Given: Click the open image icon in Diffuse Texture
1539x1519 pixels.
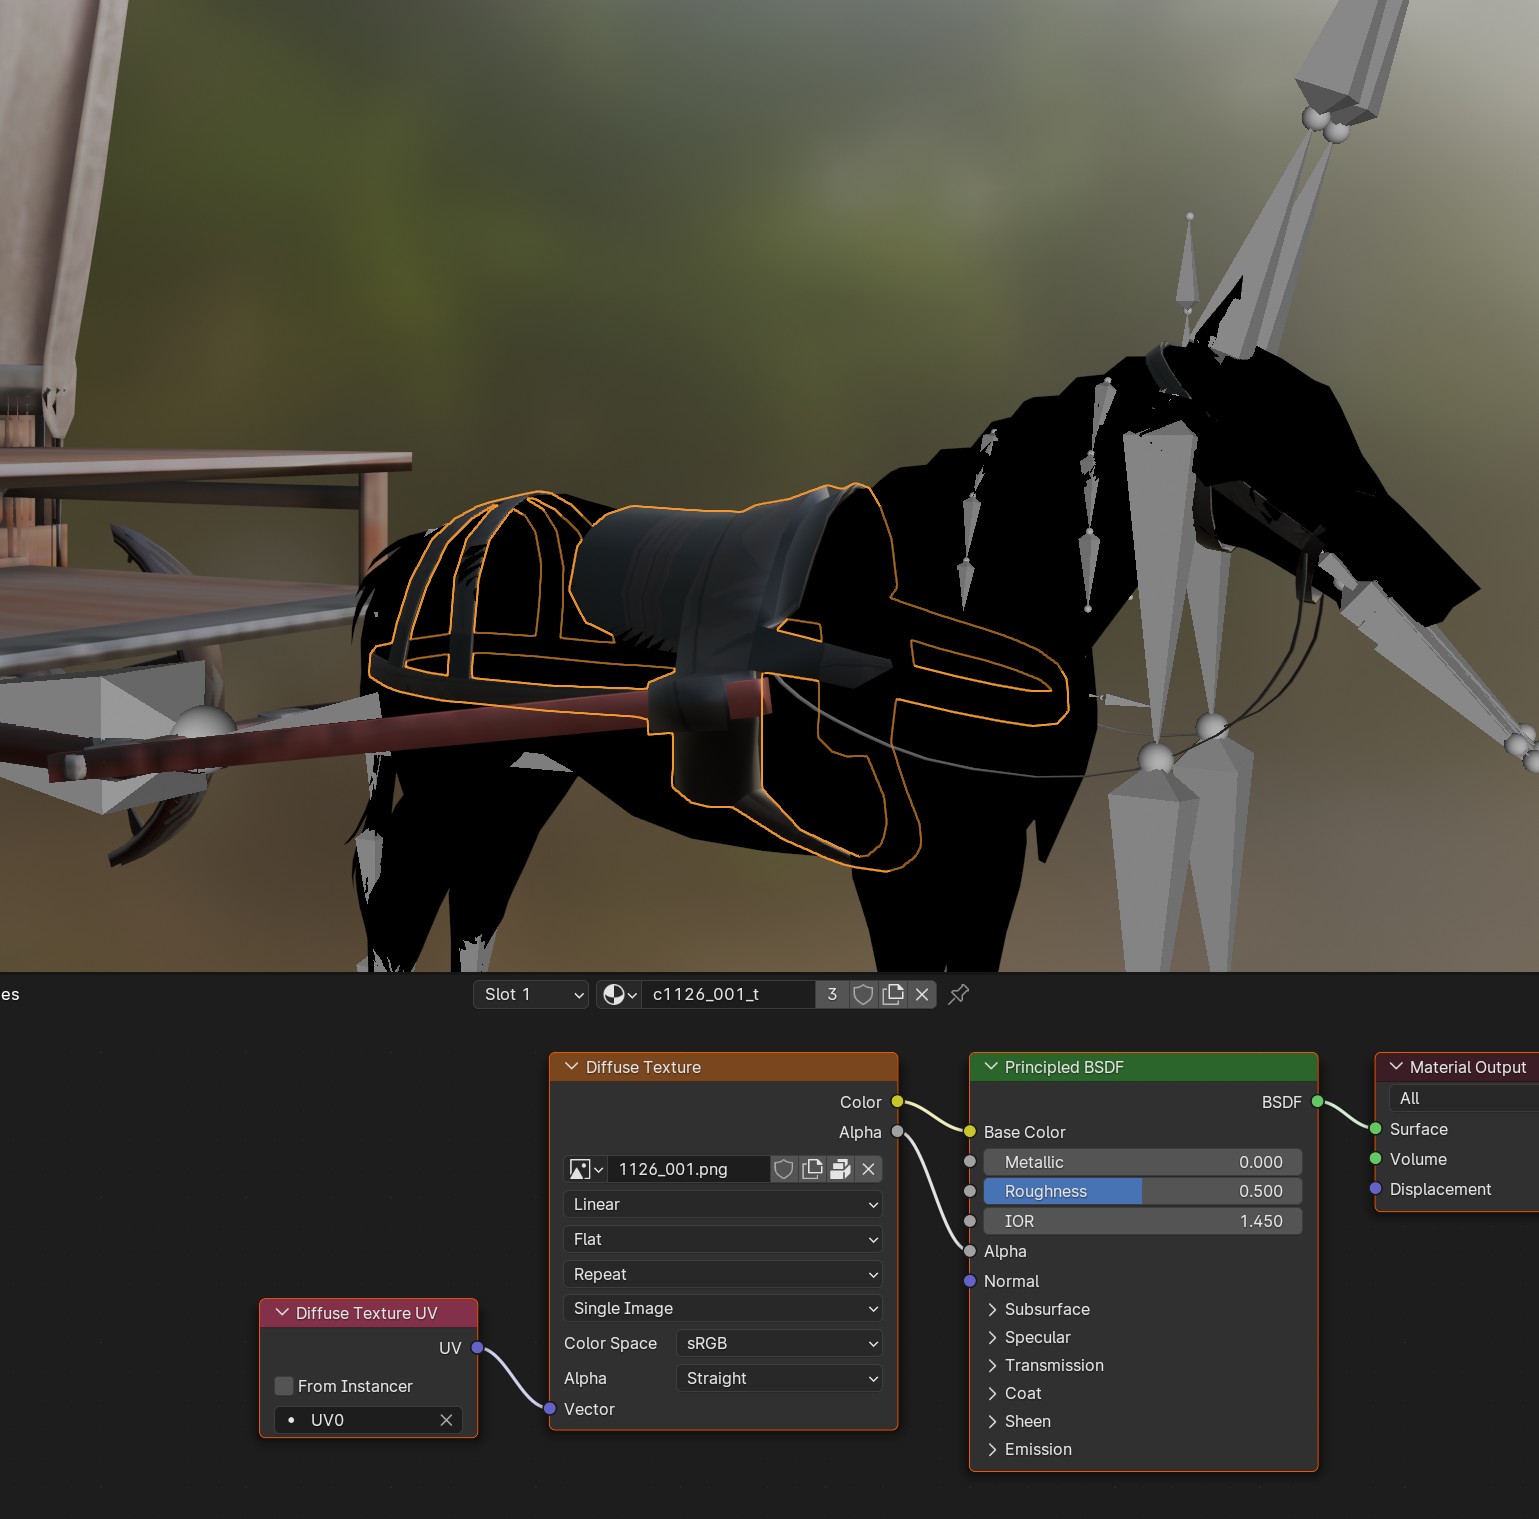Looking at the screenshot, I should (840, 1169).
